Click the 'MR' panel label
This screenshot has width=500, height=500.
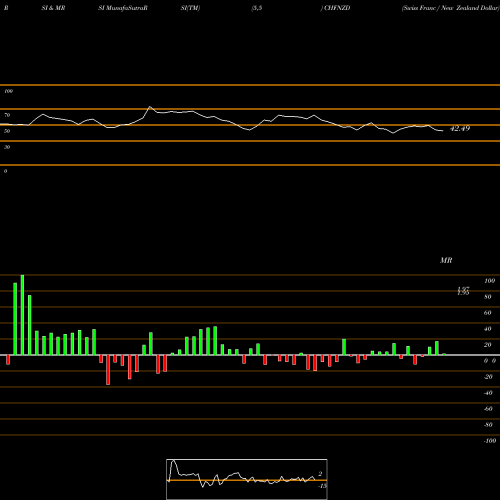click(x=446, y=260)
